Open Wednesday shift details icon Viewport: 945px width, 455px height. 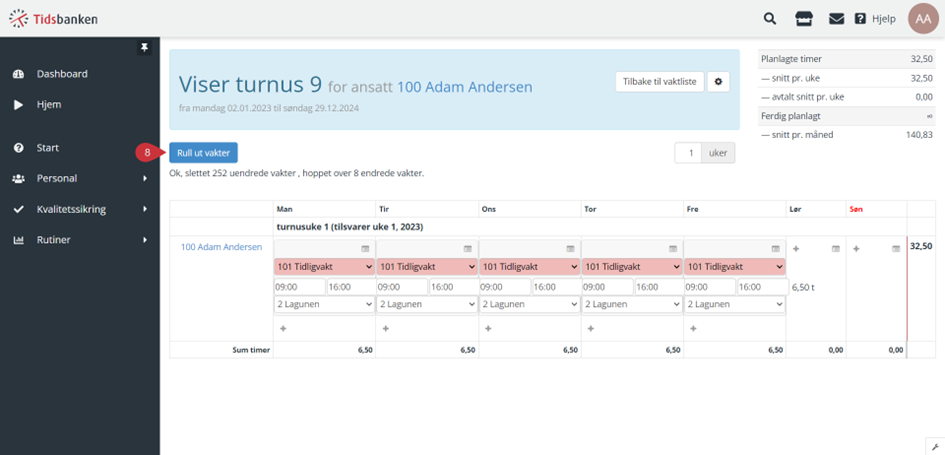click(x=570, y=248)
